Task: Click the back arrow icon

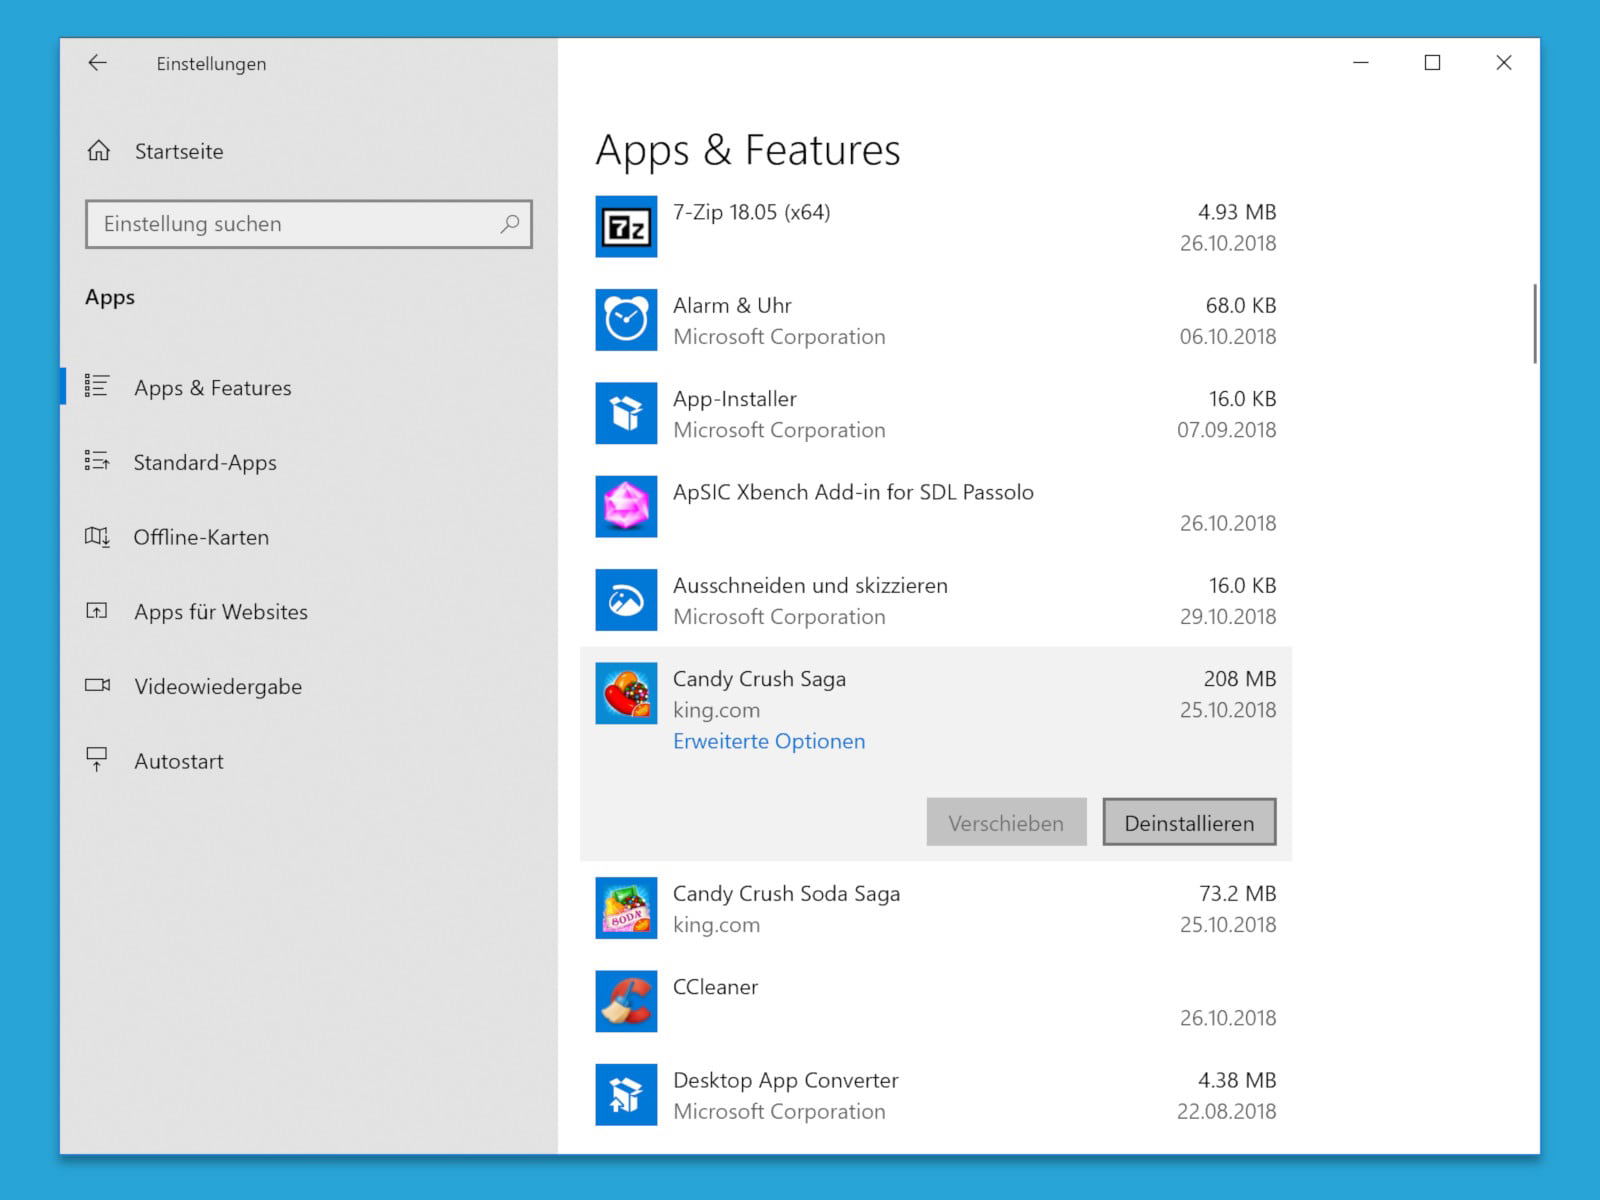Action: [x=97, y=63]
